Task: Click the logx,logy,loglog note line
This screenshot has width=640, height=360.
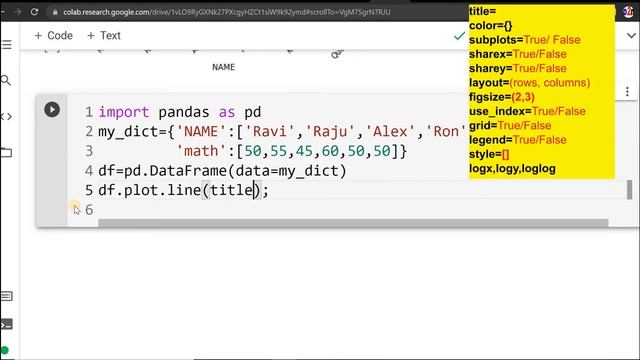Action: (512, 169)
